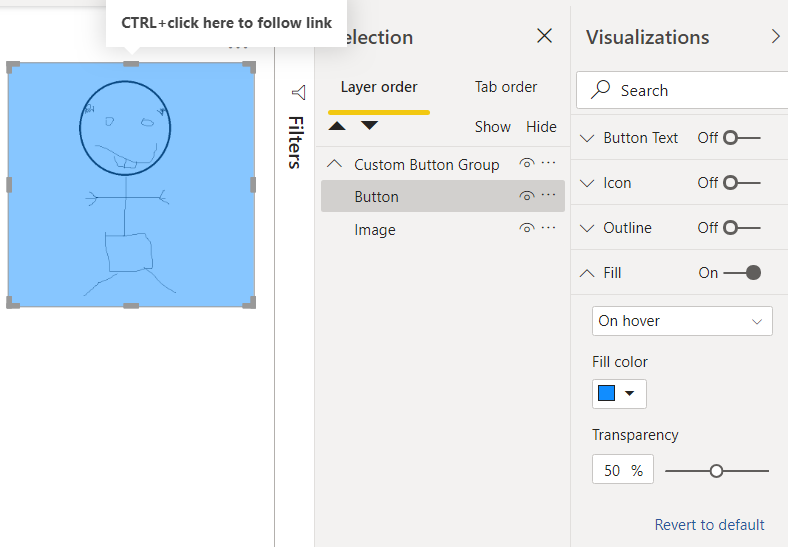Image resolution: width=788 pixels, height=547 pixels.
Task: Click the Search box in Visualizations
Action: (690, 91)
